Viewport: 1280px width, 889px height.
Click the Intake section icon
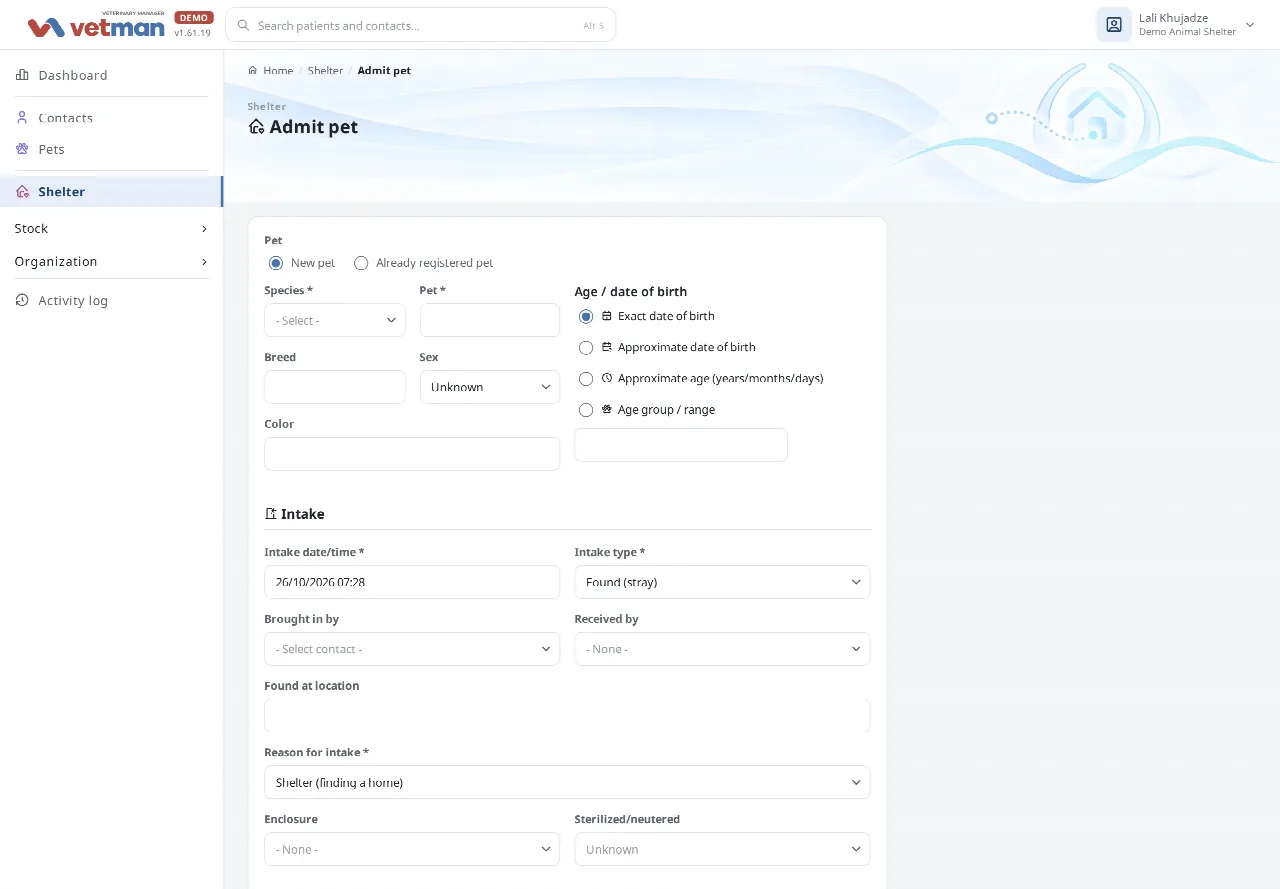pyautogui.click(x=270, y=514)
